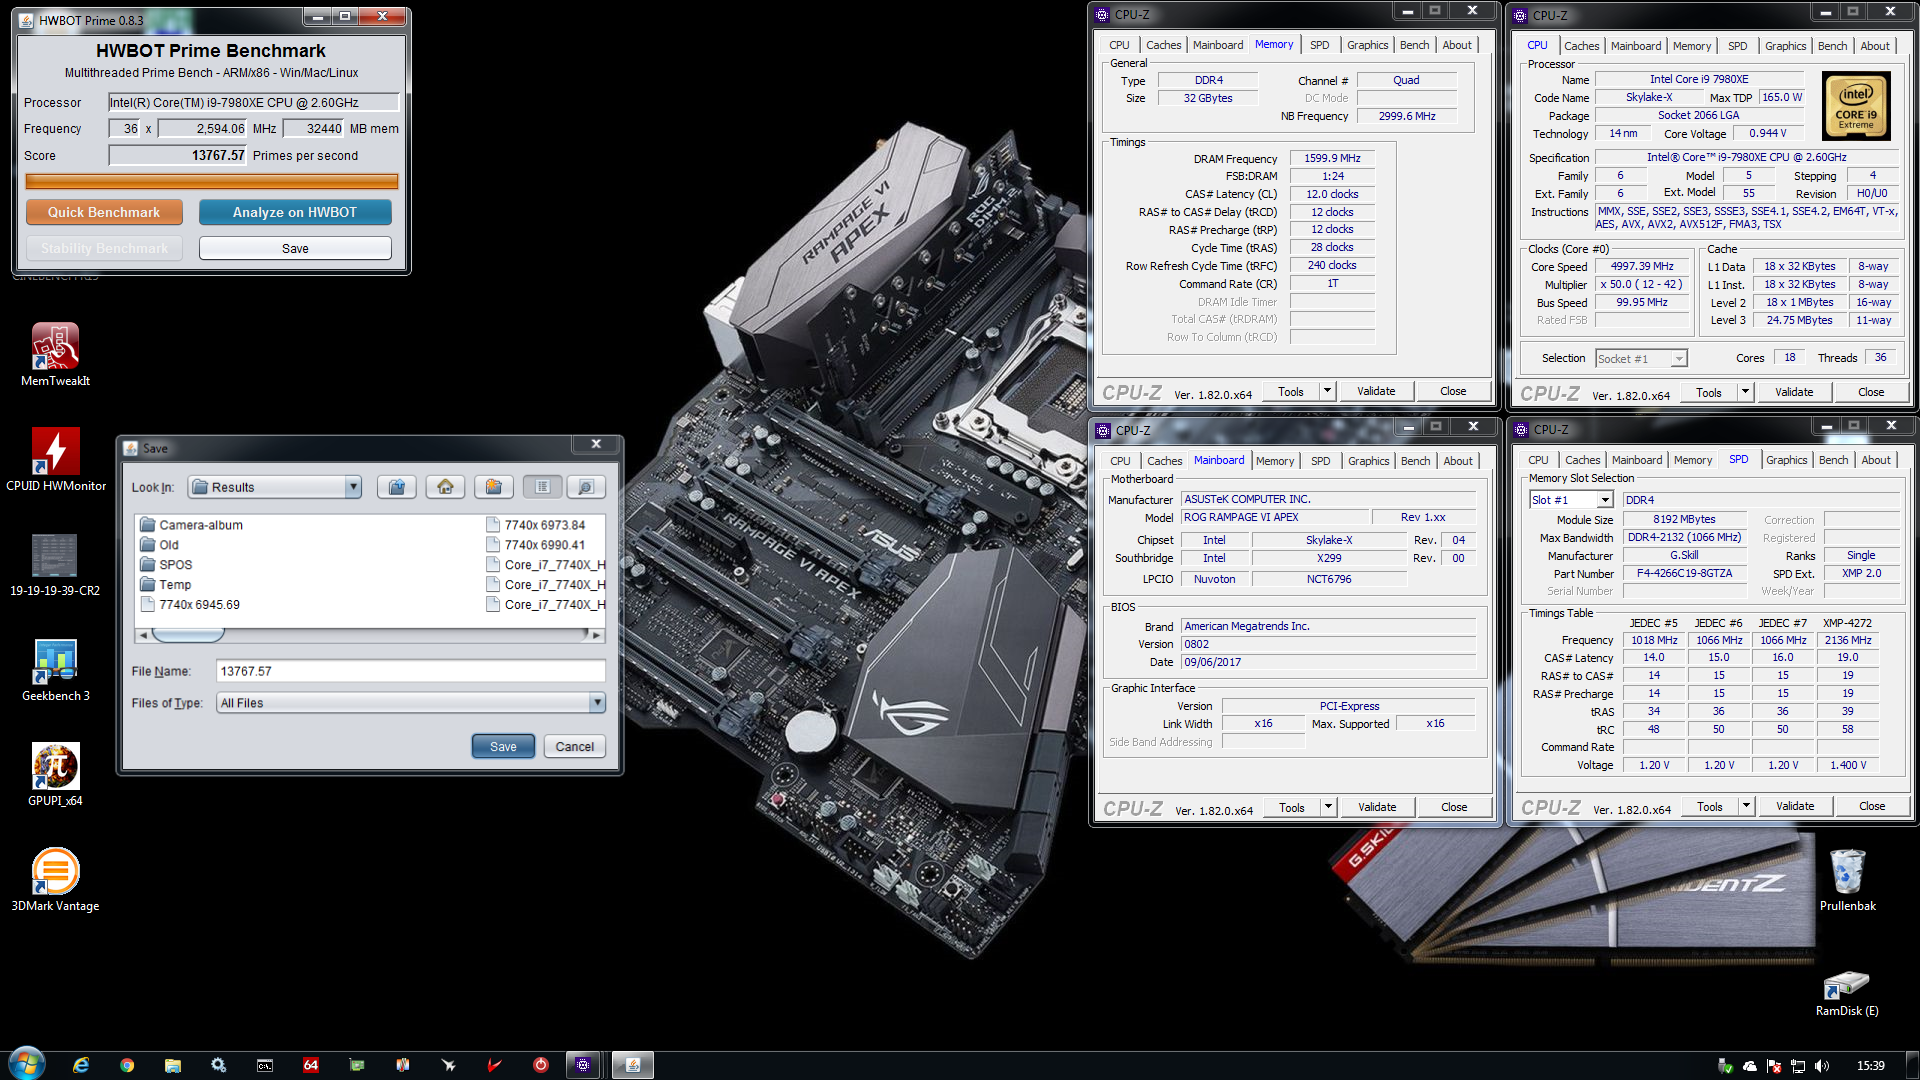The image size is (1920, 1080).
Task: Confirm with Save button in Save dialog
Action: click(503, 746)
